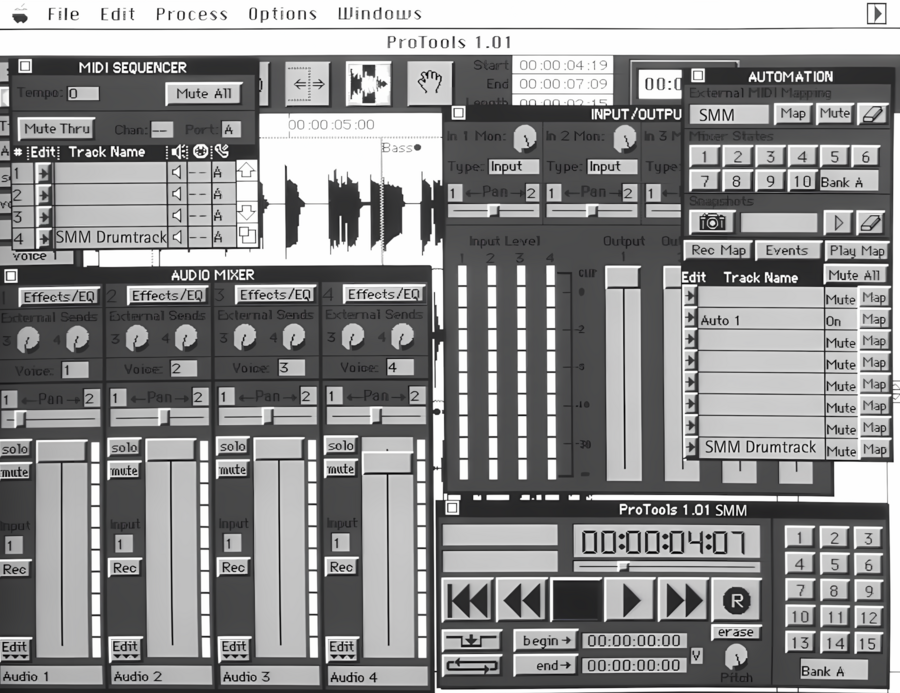Toggle mute on Audio 4 channel
The image size is (900, 693).
[x=340, y=469]
